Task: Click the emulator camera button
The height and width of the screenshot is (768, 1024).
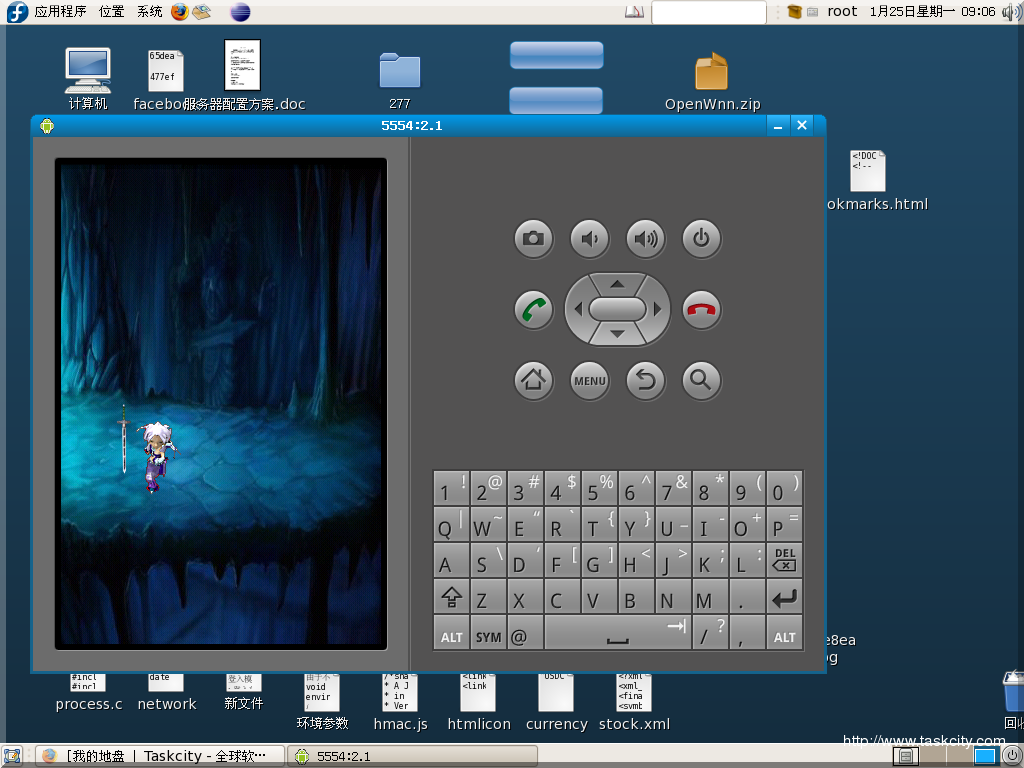Action: pos(534,239)
